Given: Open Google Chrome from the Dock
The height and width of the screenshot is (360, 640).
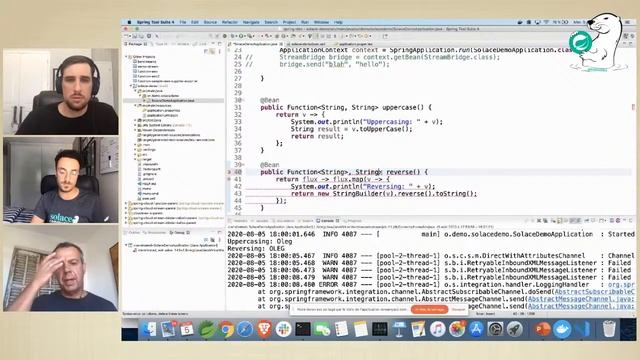Looking at the screenshot, I should click(x=226, y=329).
